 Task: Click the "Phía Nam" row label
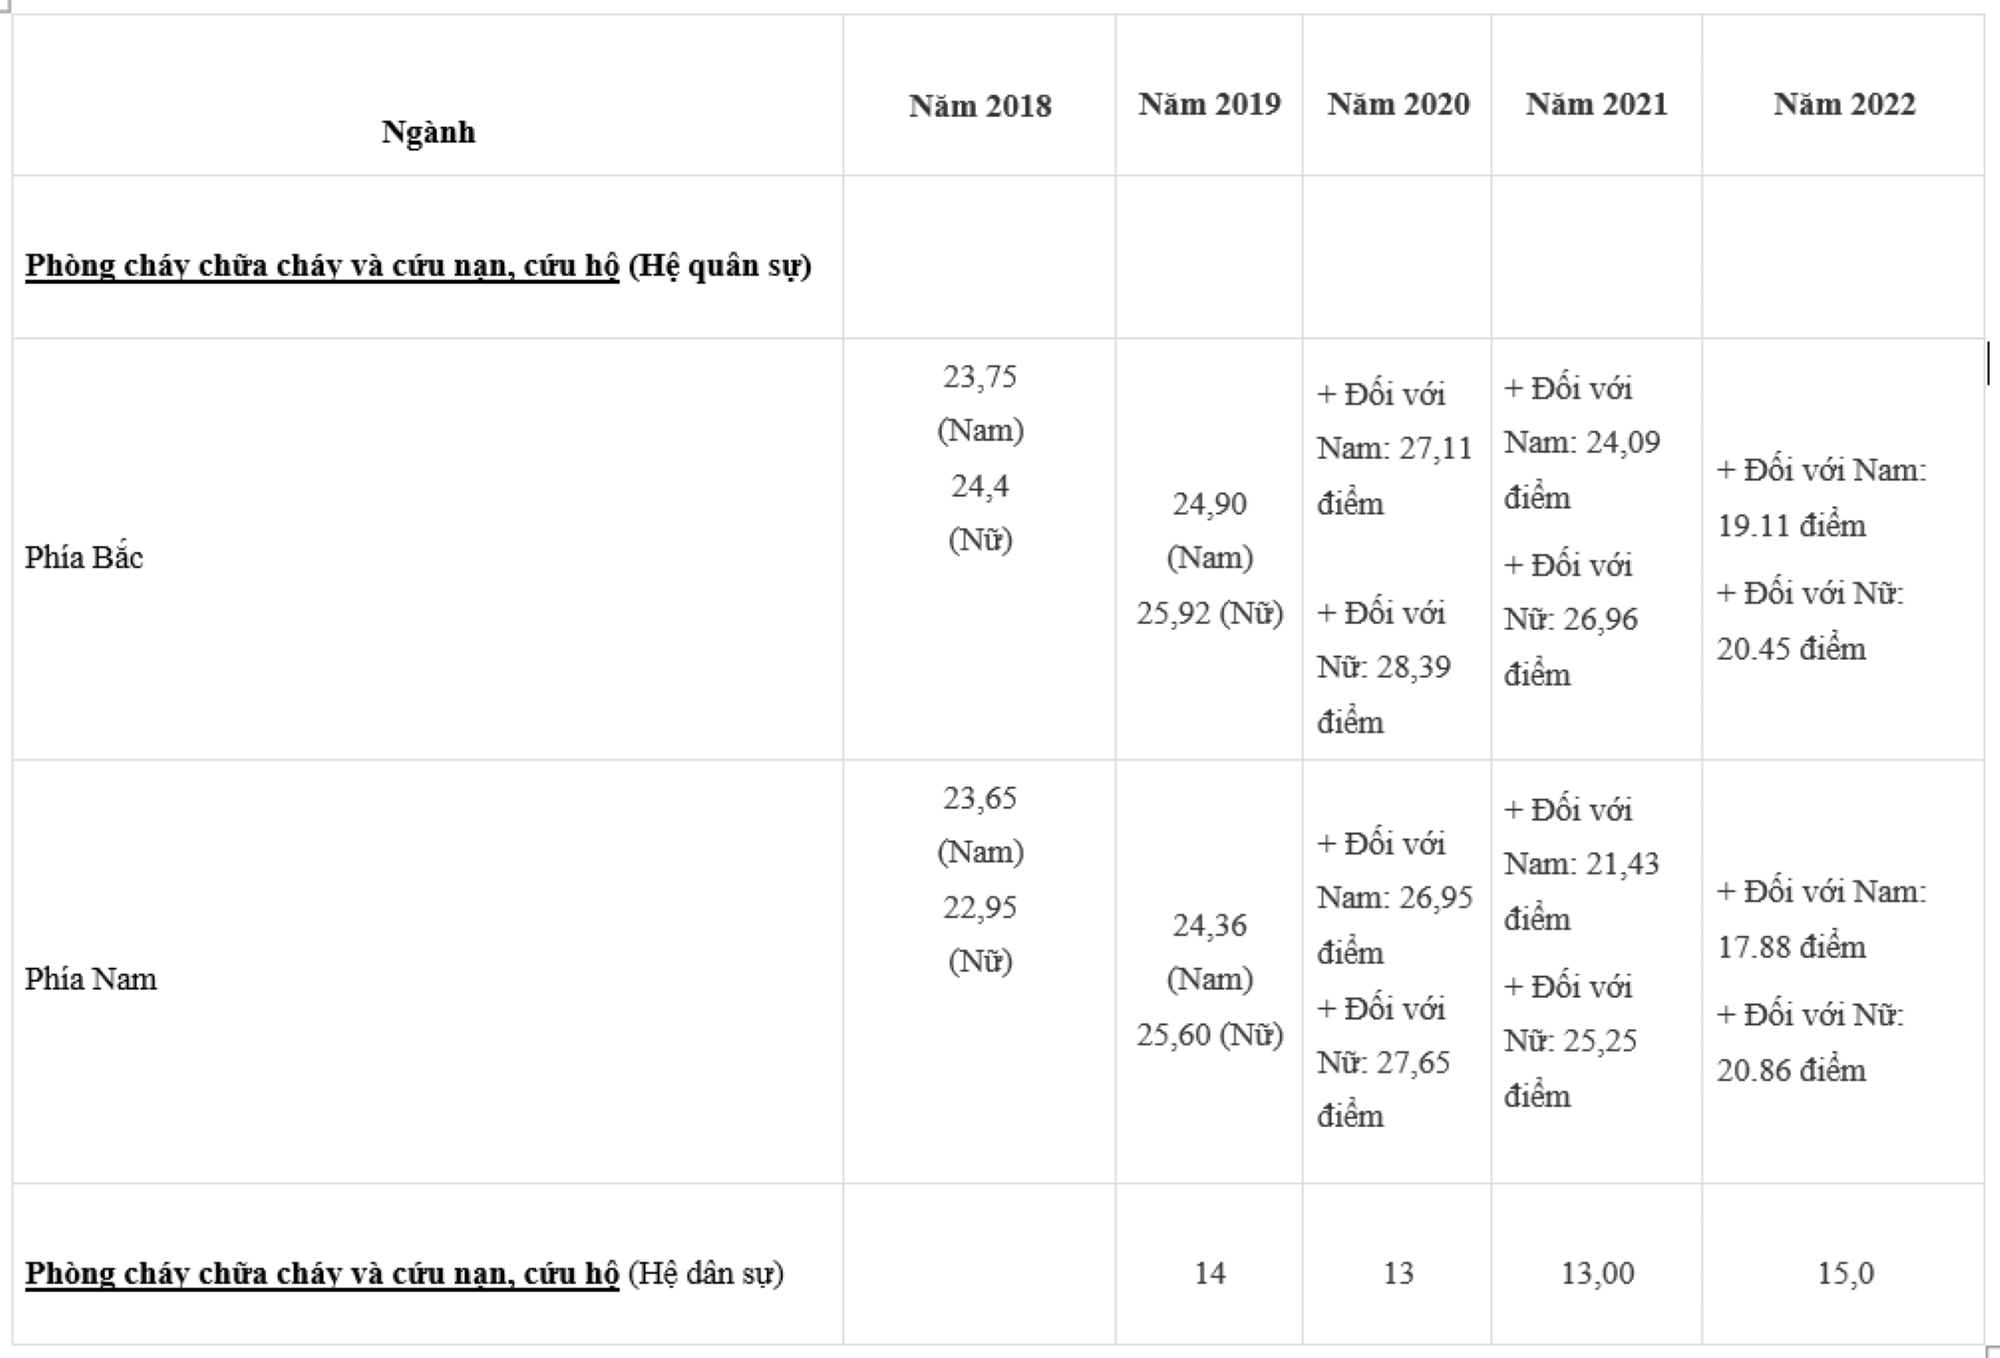91,978
